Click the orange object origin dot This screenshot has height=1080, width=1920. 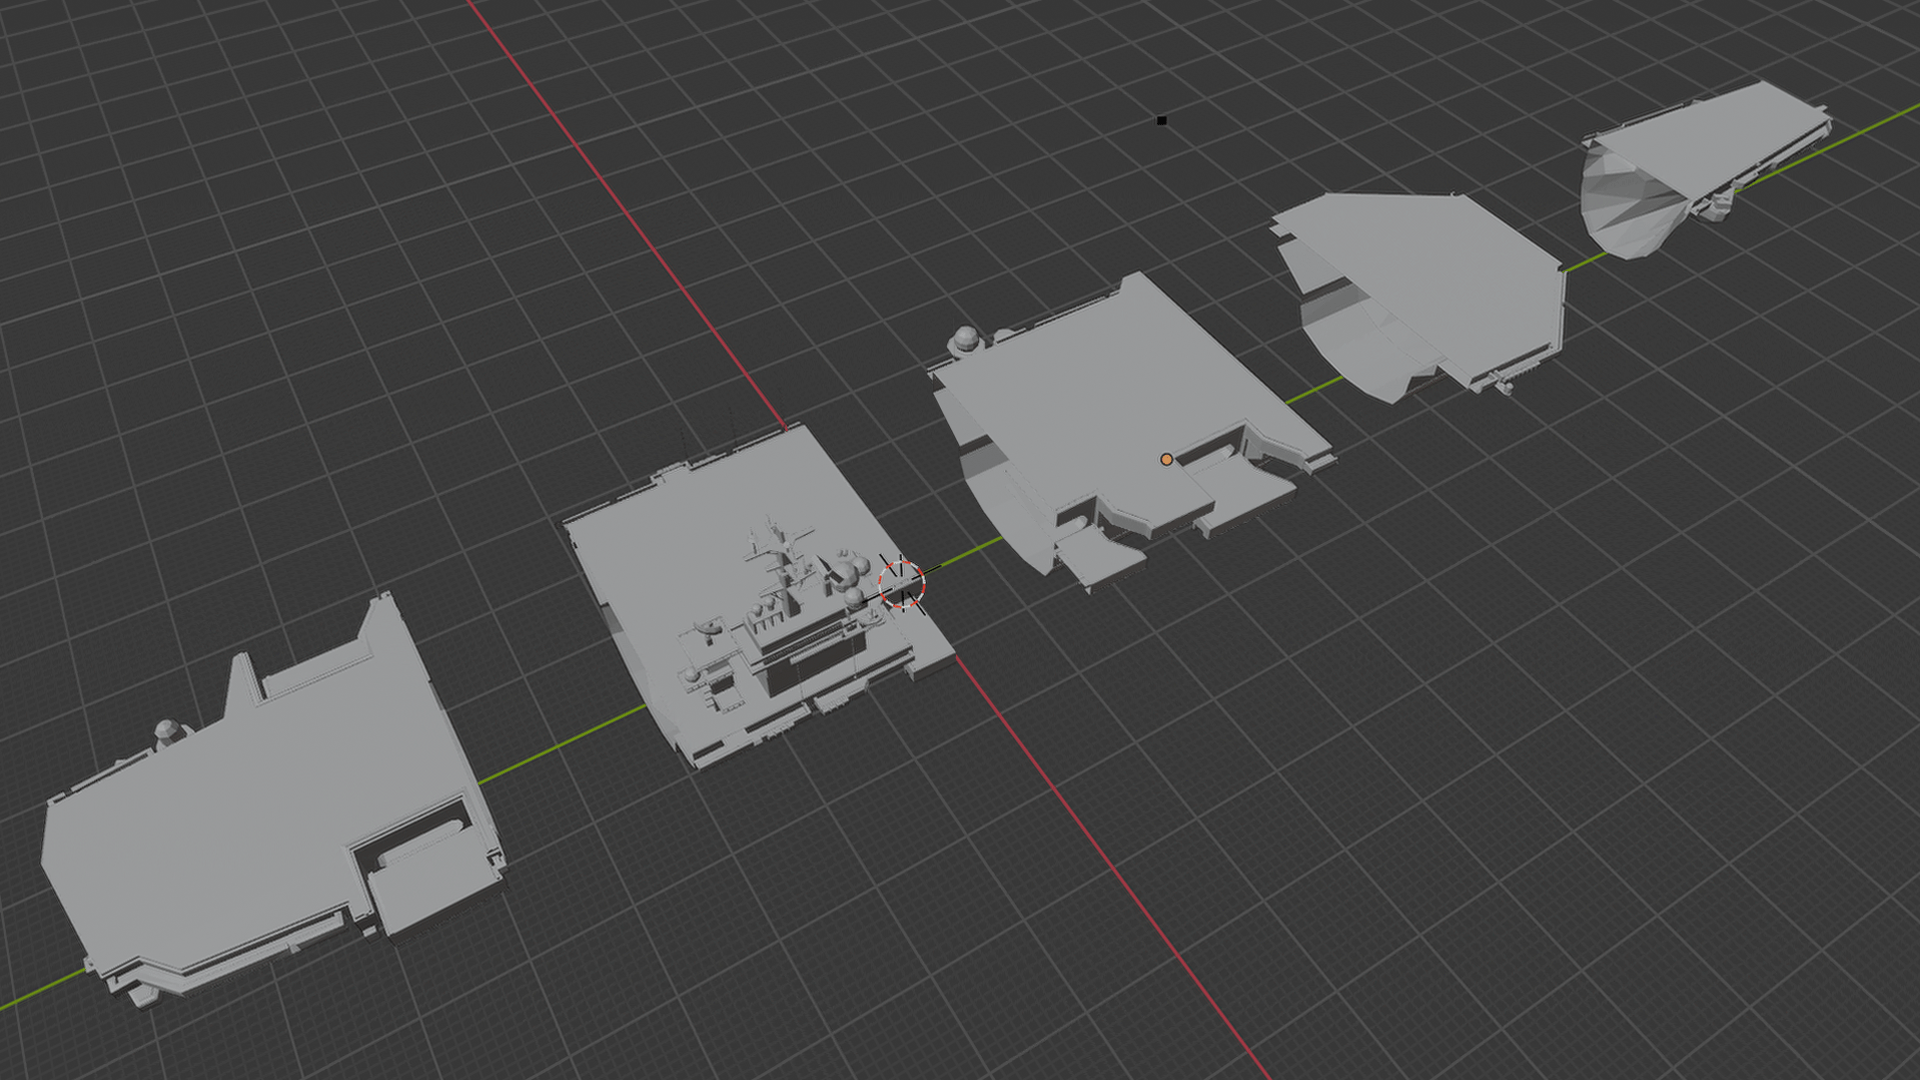[x=1166, y=459]
